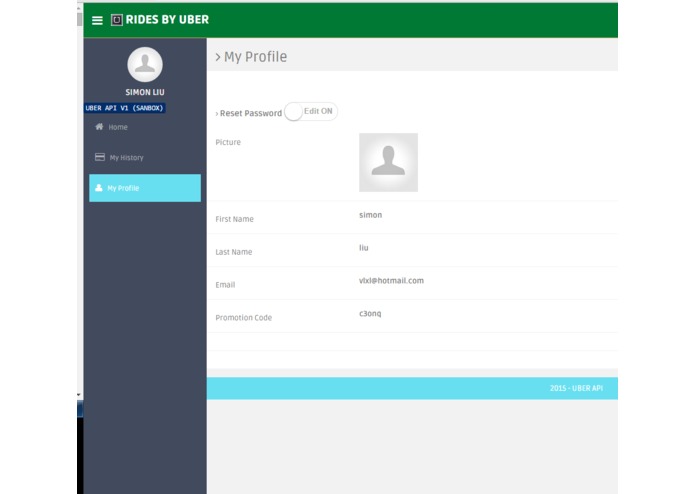The width and height of the screenshot is (695, 494).
Task: Click the RIDES BY UBER title
Action: (167, 20)
